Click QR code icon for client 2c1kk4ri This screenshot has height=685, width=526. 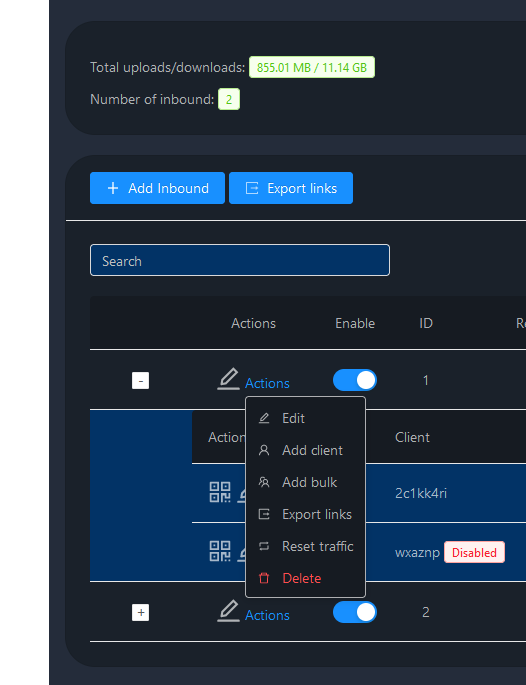click(220, 492)
